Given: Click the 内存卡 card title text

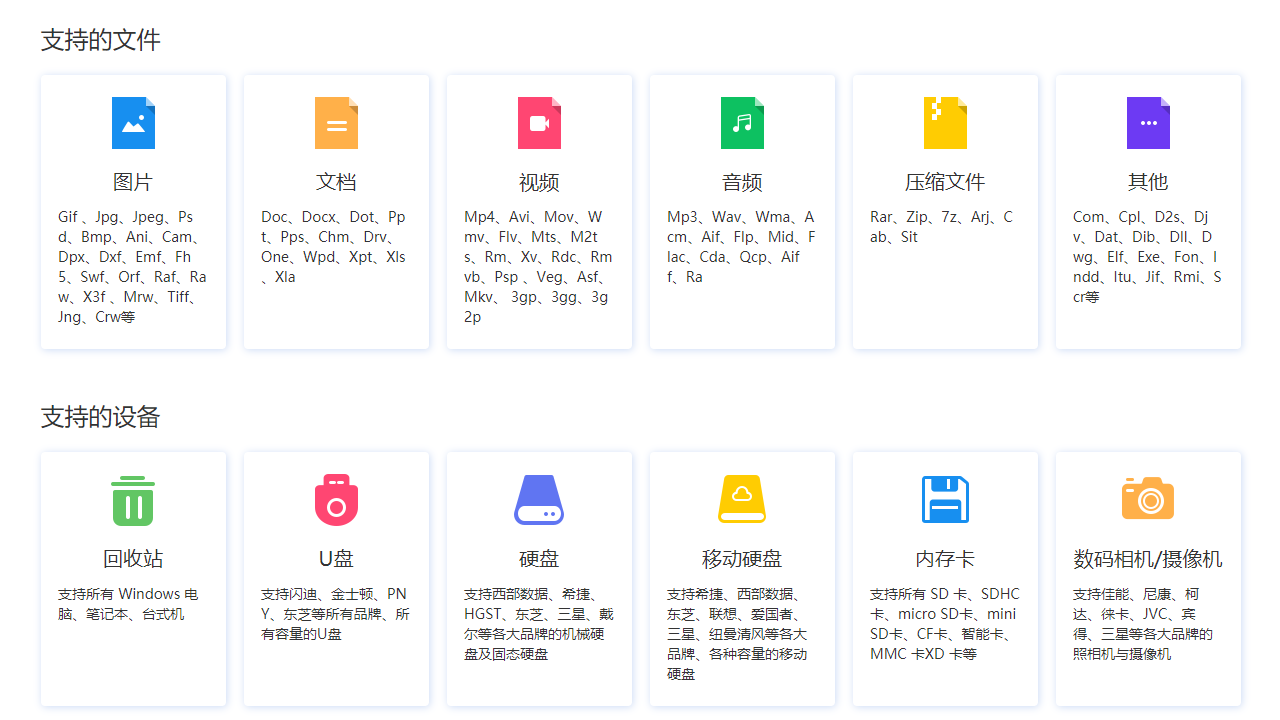Looking at the screenshot, I should pyautogui.click(x=945, y=559).
